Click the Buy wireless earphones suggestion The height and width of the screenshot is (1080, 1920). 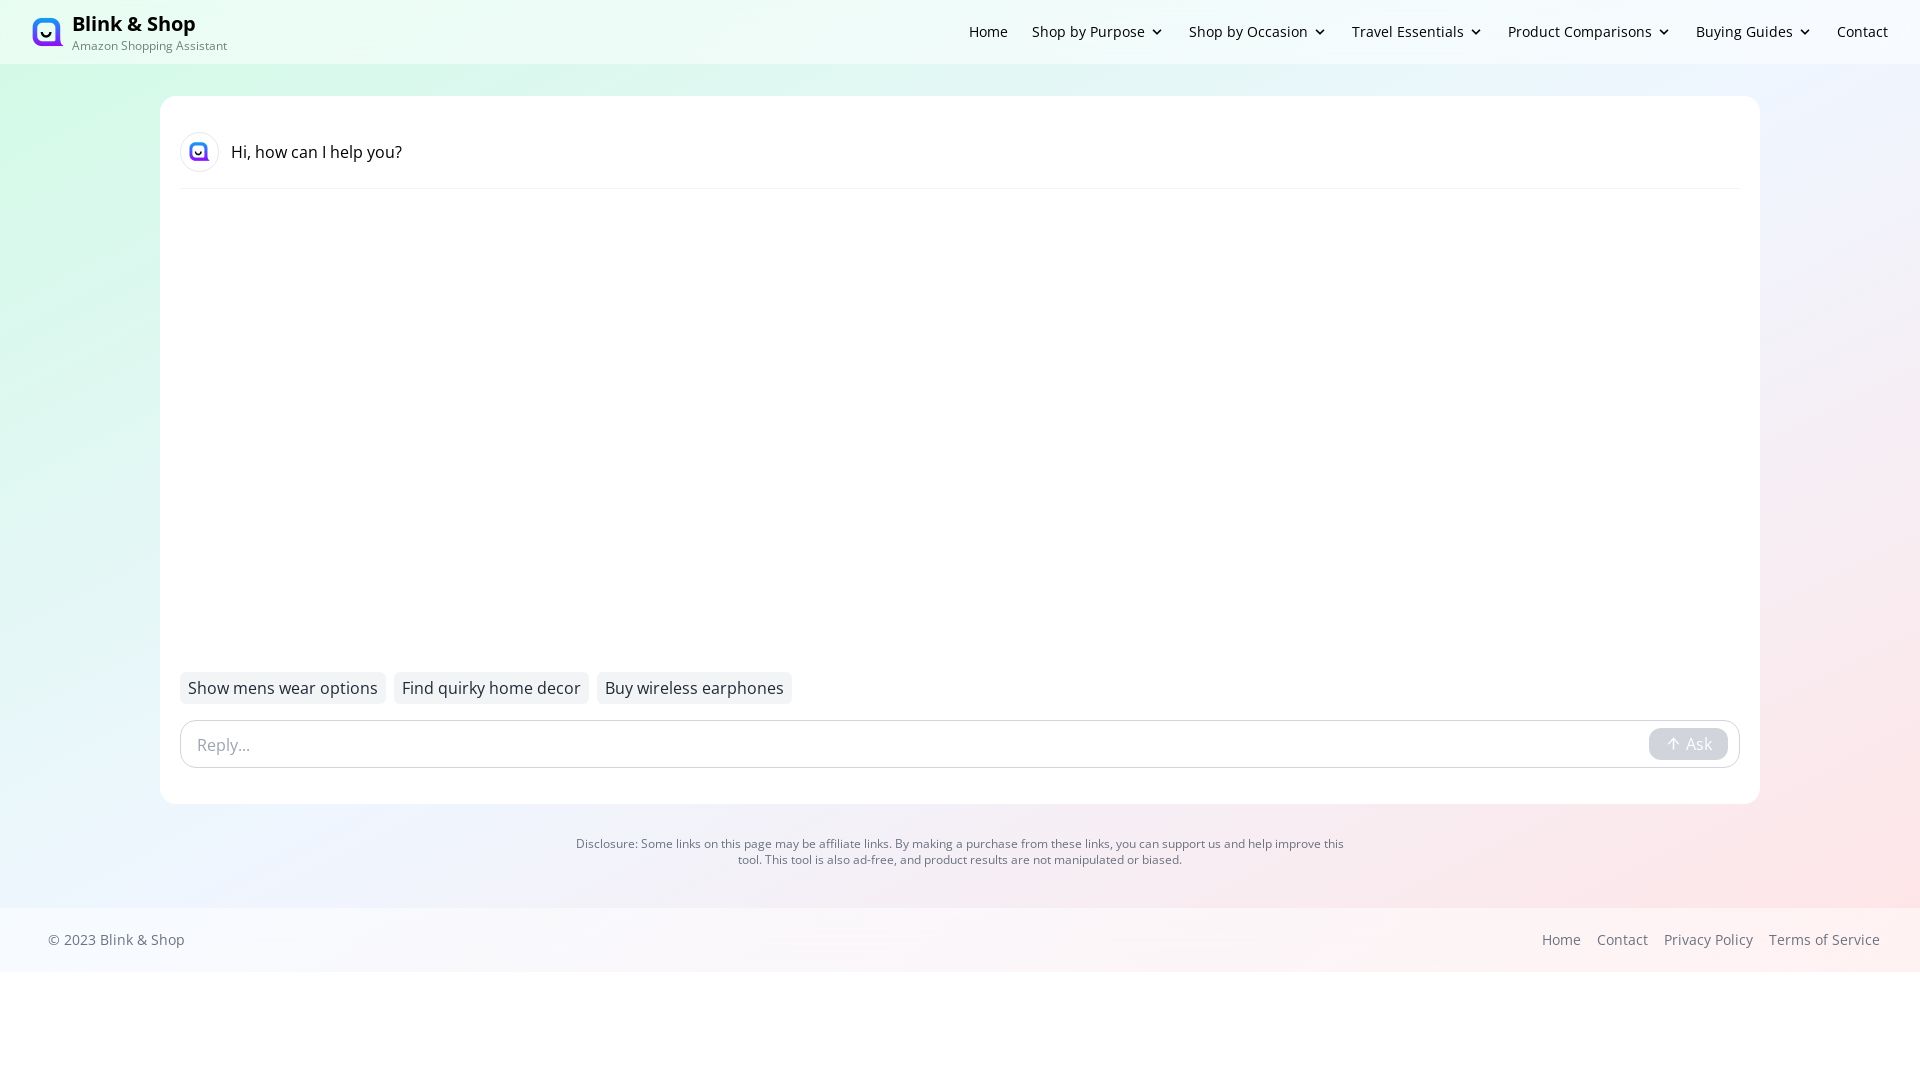[x=694, y=688]
